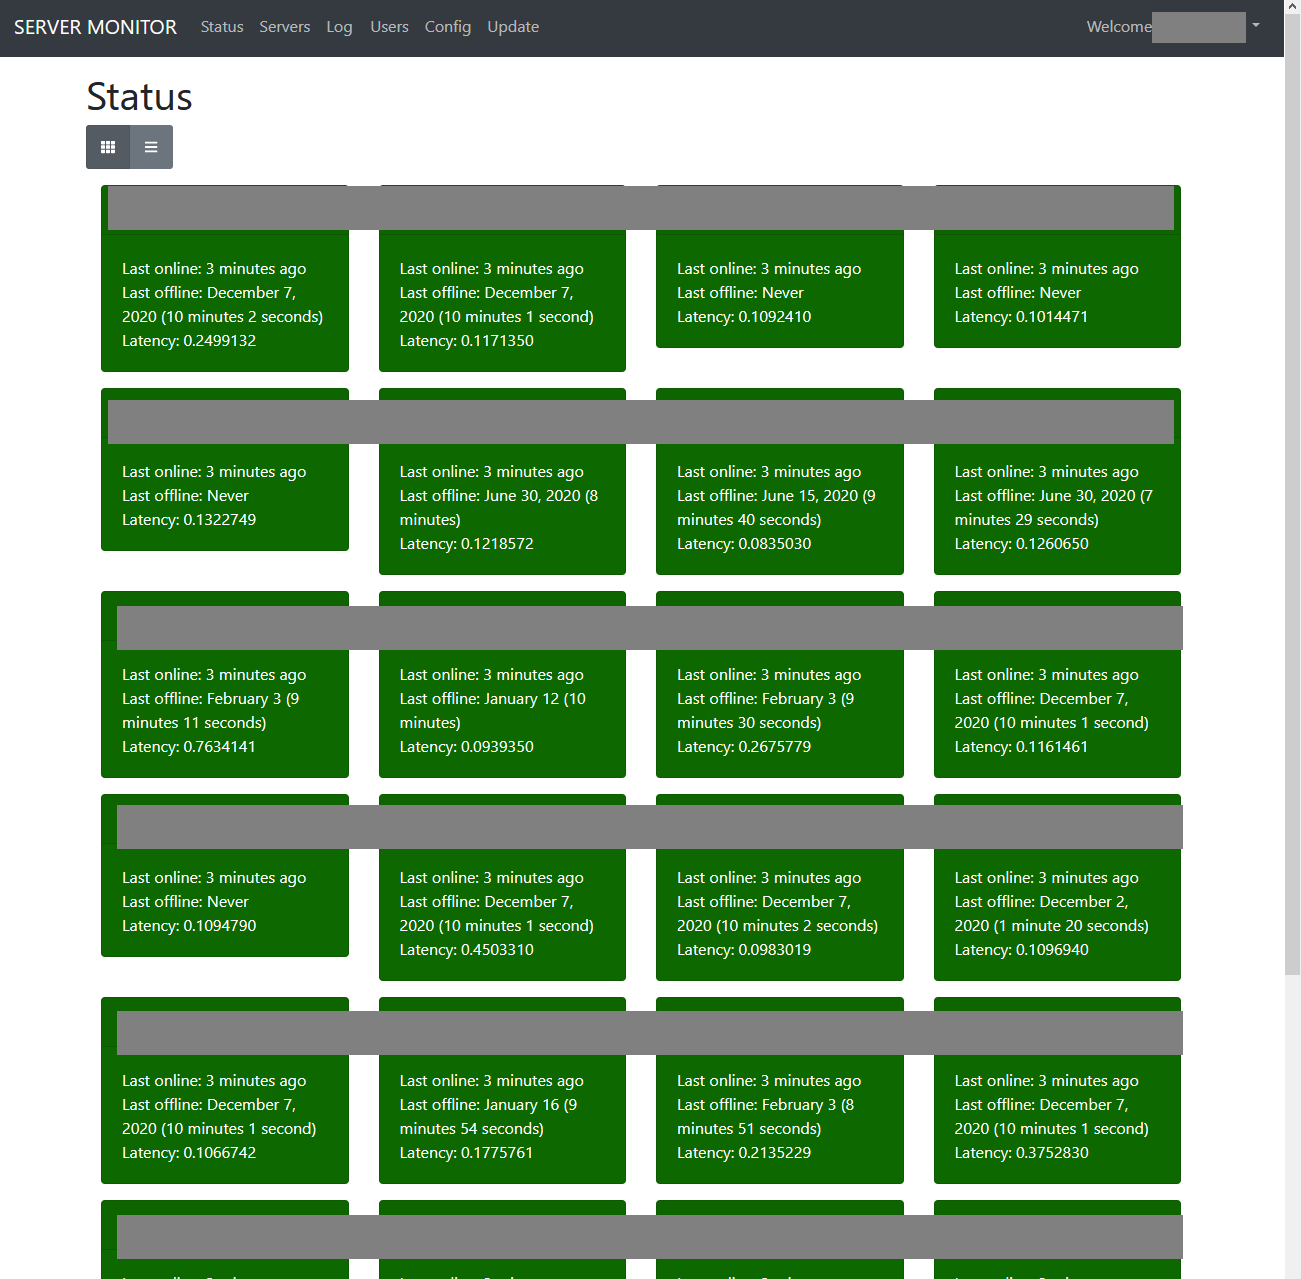
Task: Switch to the list view layout
Action: 151,147
